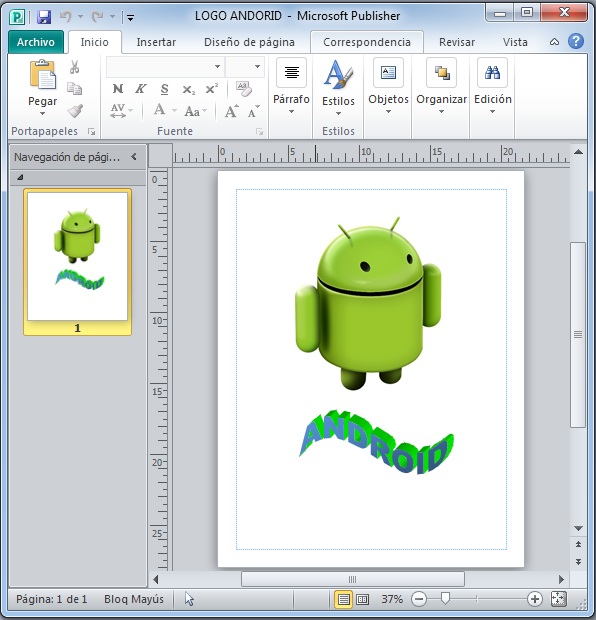Click the Copy icon
The width and height of the screenshot is (596, 620).
pos(74,89)
